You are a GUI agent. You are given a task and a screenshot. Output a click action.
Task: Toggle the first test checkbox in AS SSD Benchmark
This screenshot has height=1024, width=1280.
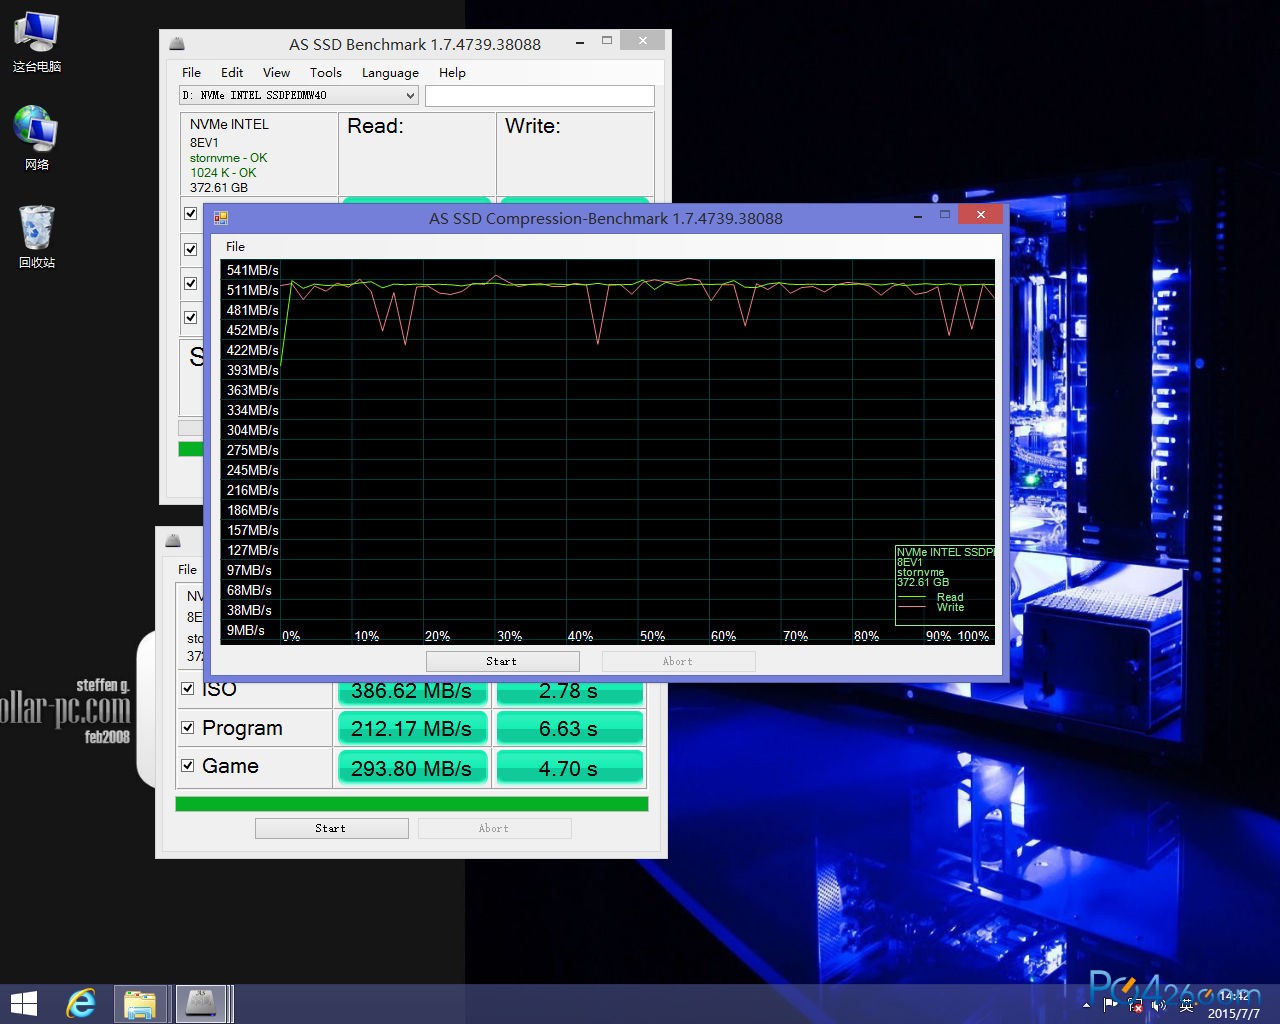click(x=191, y=213)
